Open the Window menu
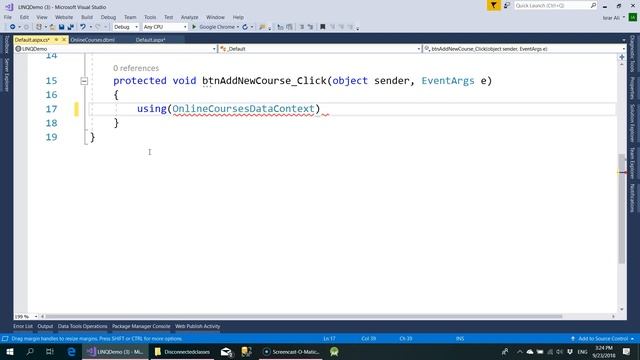The width and height of the screenshot is (640, 360). click(x=215, y=17)
